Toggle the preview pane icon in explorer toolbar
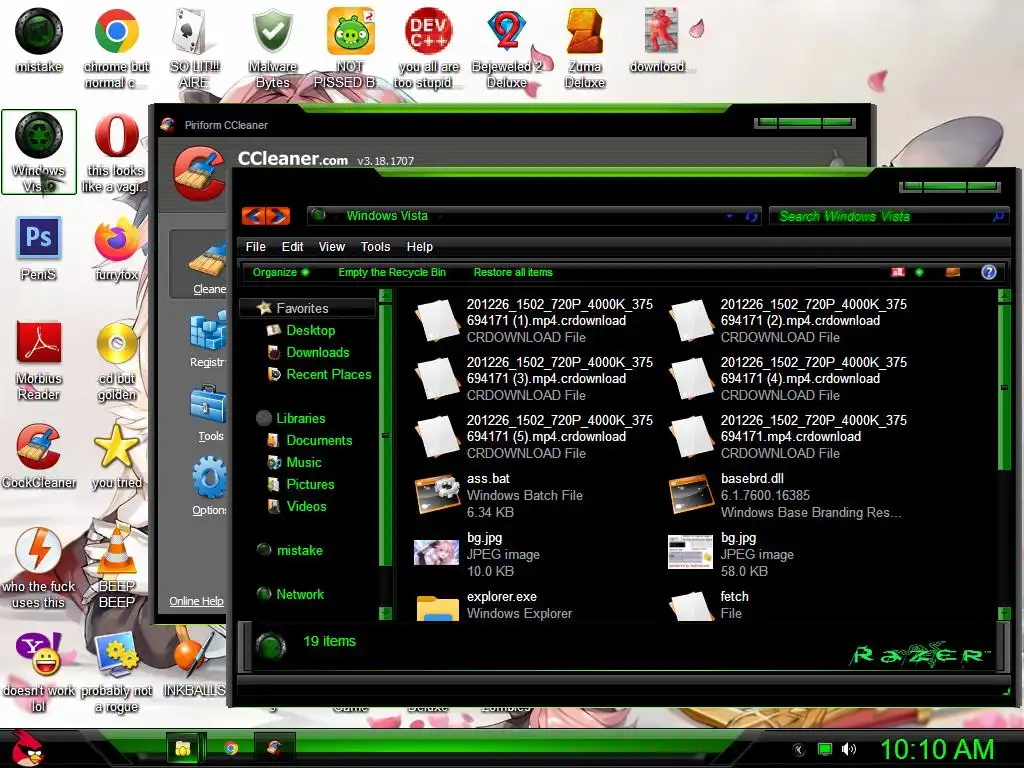The image size is (1024, 768). click(953, 272)
